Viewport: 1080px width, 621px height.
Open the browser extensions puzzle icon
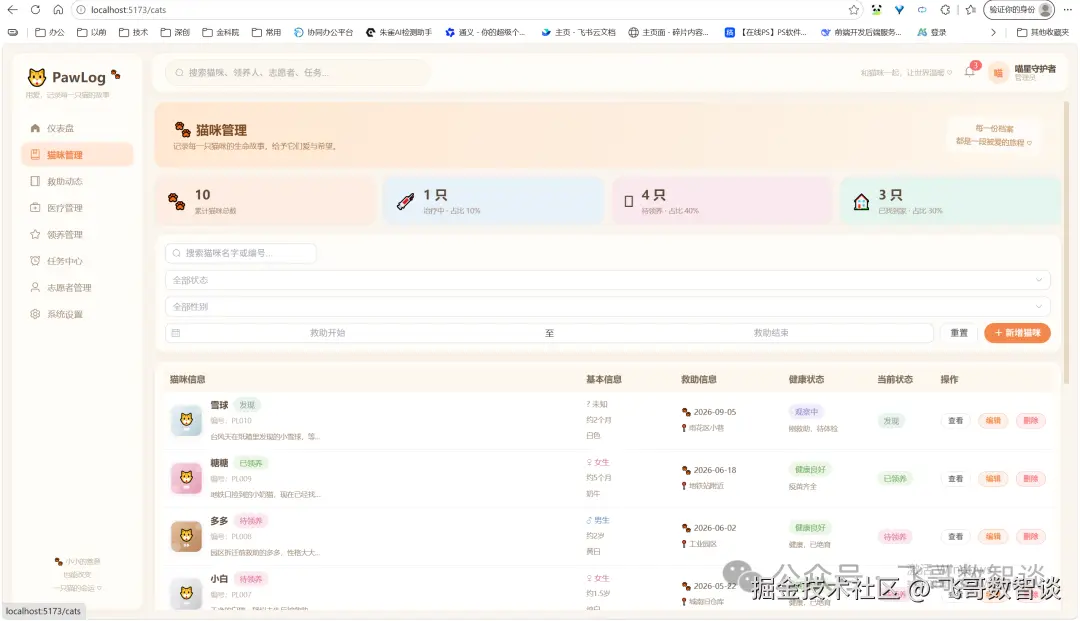946,10
